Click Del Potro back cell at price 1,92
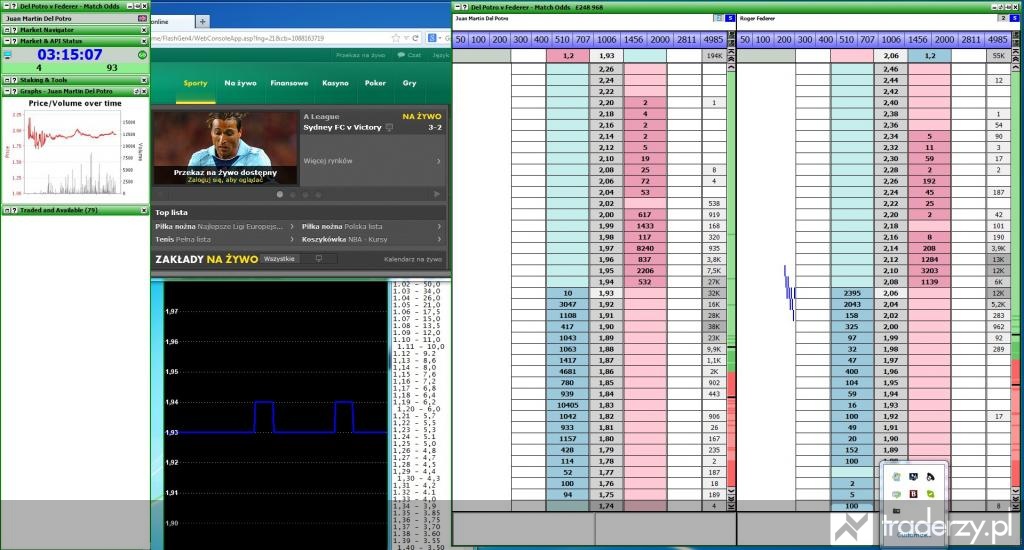 click(x=568, y=304)
